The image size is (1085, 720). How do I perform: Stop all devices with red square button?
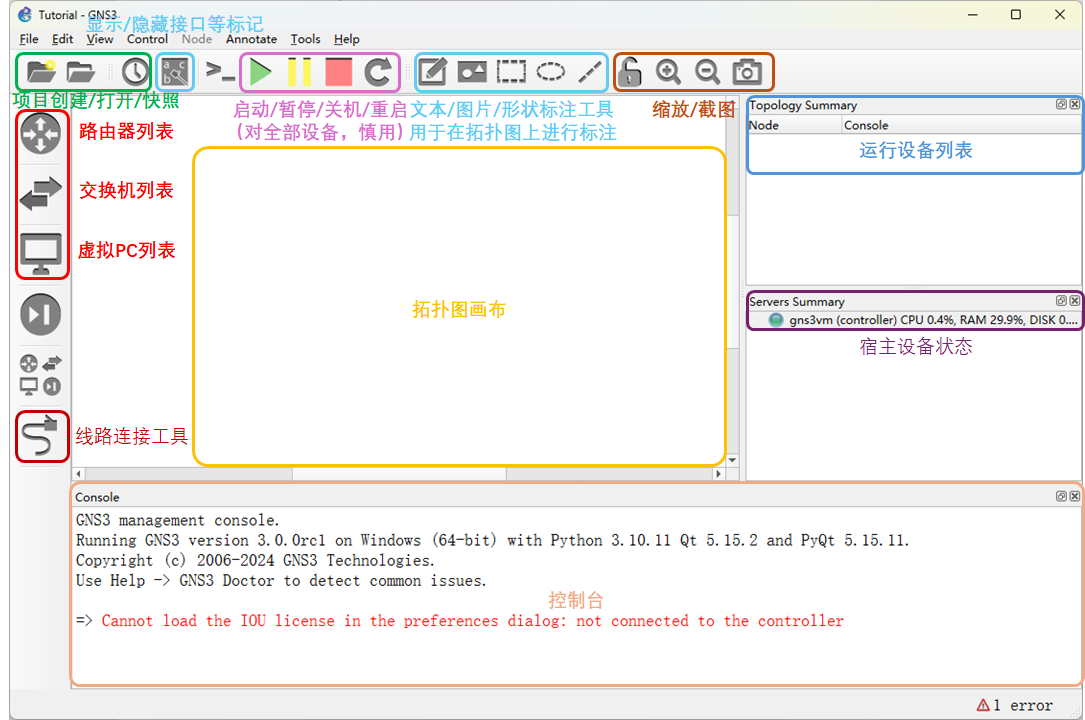339,71
